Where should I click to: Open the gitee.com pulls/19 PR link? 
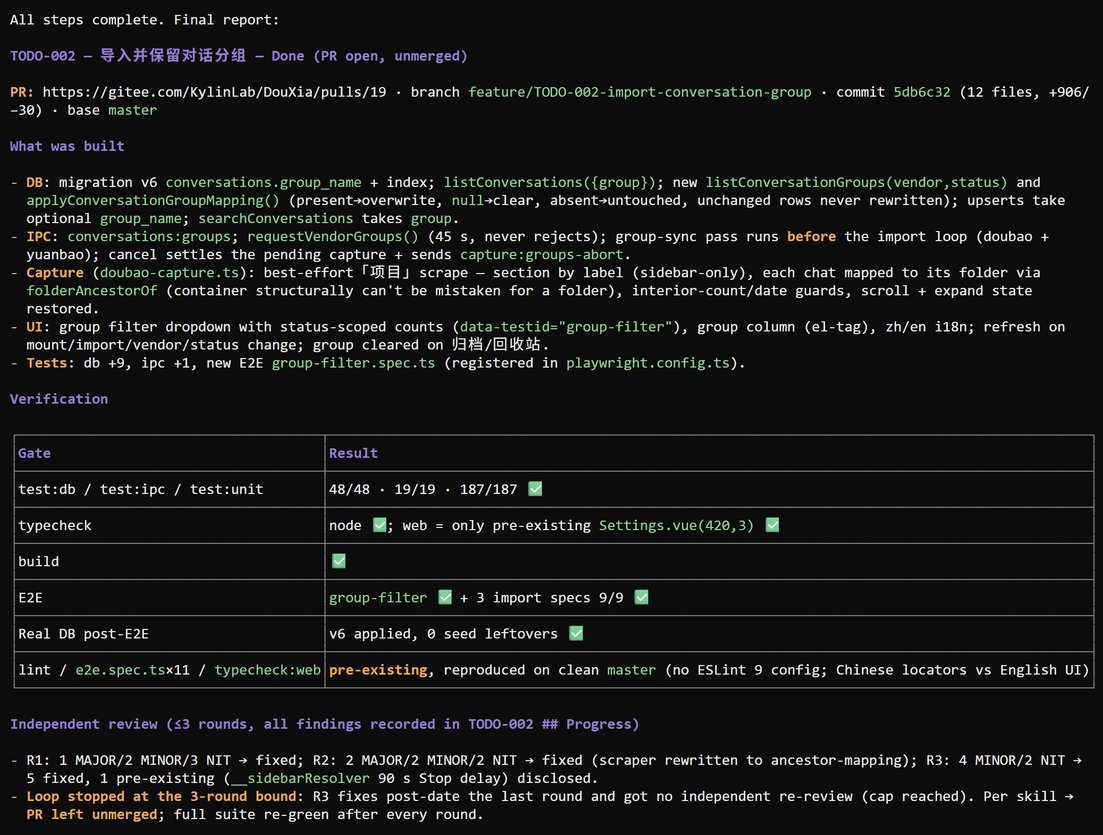214,92
